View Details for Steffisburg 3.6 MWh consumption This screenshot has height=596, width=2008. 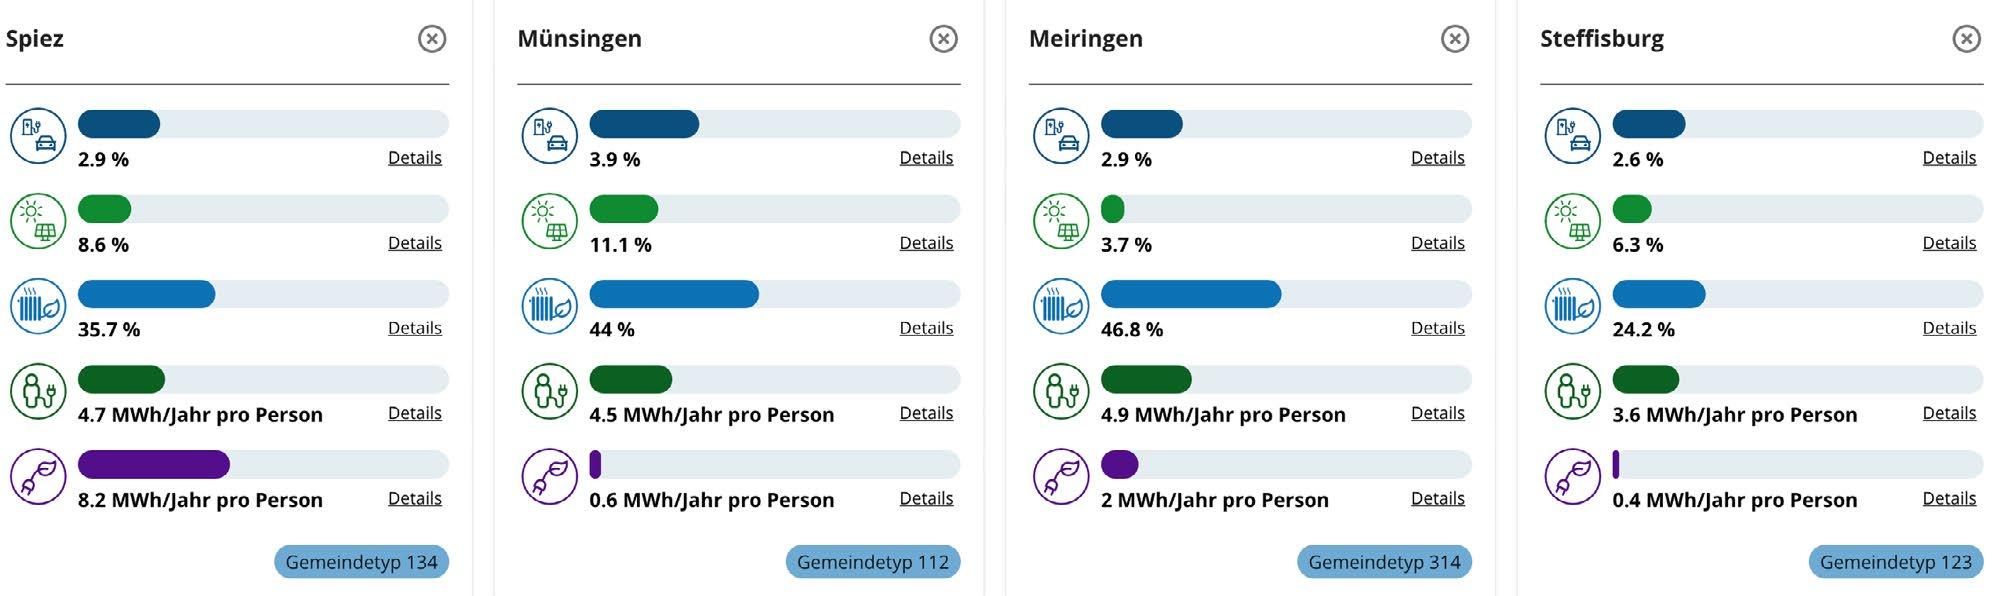click(x=1949, y=413)
